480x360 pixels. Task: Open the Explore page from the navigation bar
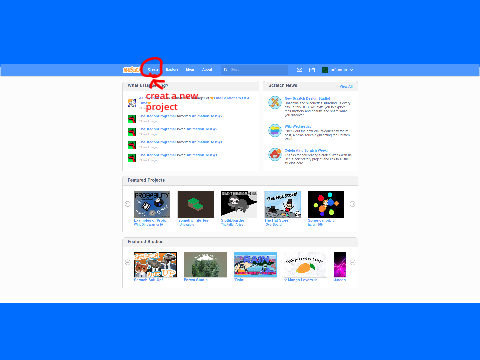click(172, 70)
